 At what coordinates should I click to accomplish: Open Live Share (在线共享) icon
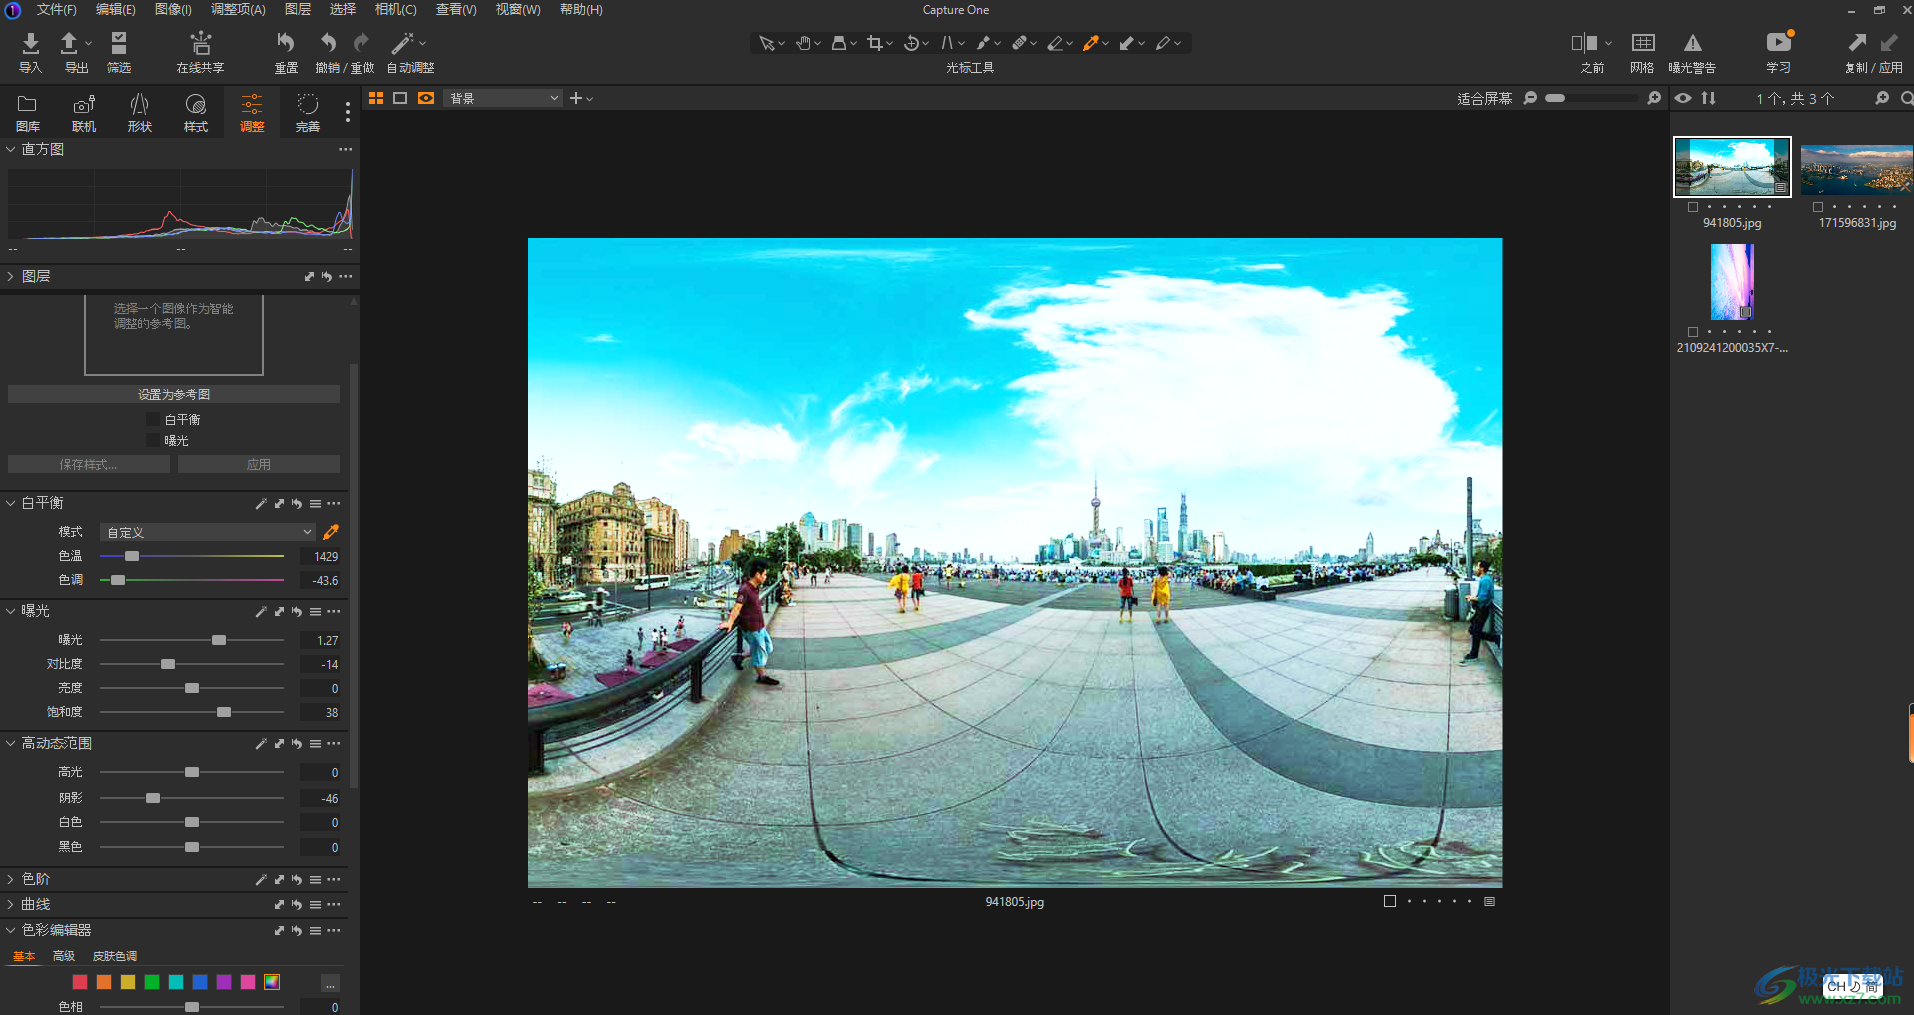[x=200, y=43]
